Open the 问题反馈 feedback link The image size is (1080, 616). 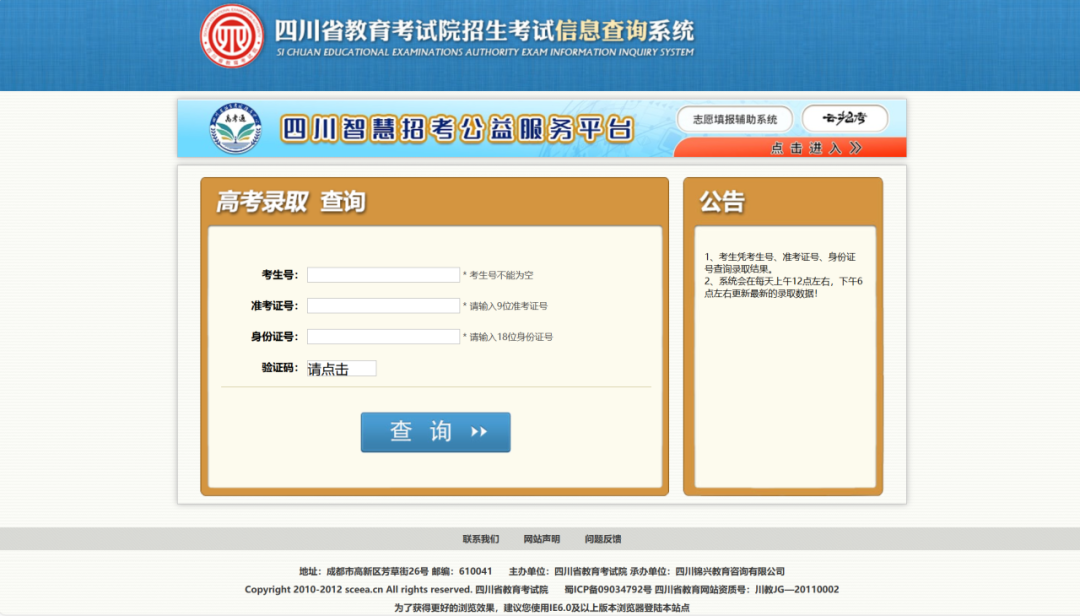605,538
